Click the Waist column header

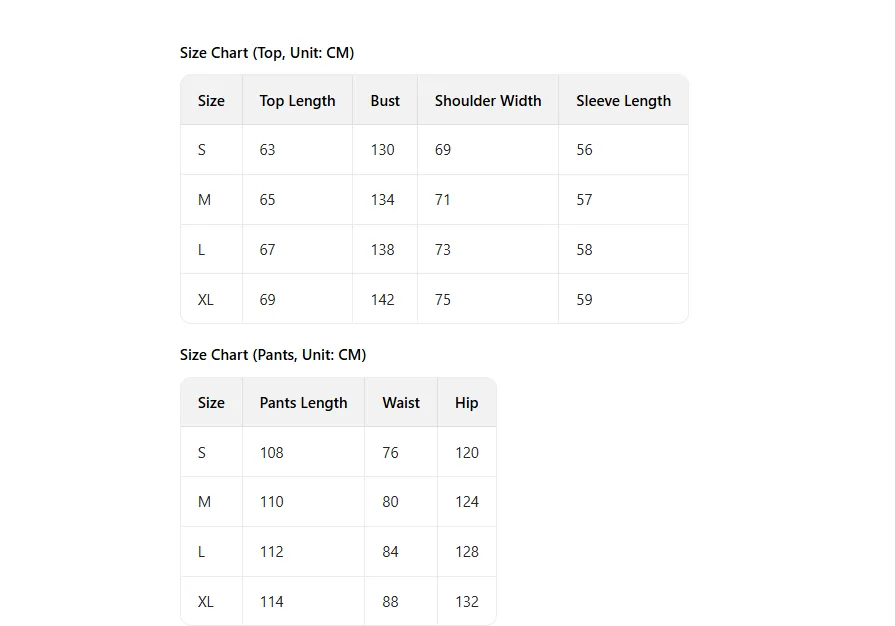(x=401, y=403)
